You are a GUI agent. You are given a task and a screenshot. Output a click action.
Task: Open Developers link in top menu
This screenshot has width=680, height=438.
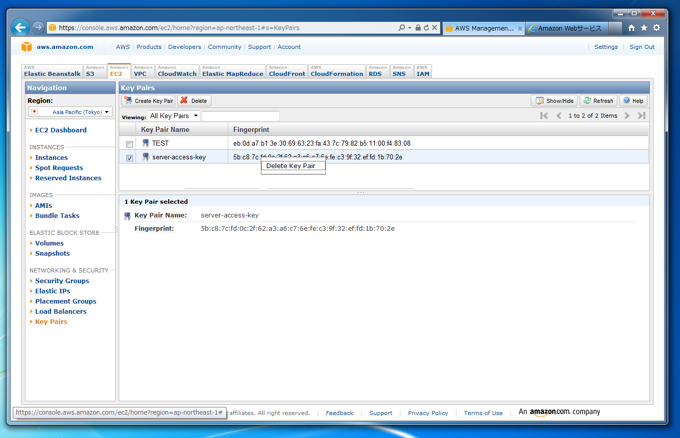[184, 47]
